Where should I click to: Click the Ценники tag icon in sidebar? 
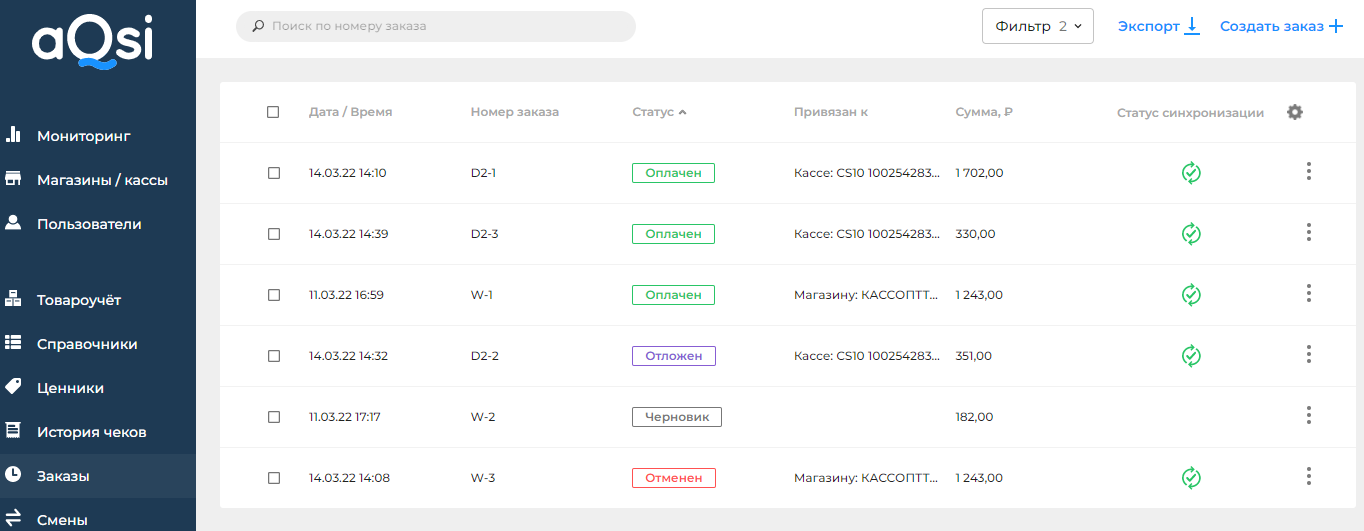point(14,387)
